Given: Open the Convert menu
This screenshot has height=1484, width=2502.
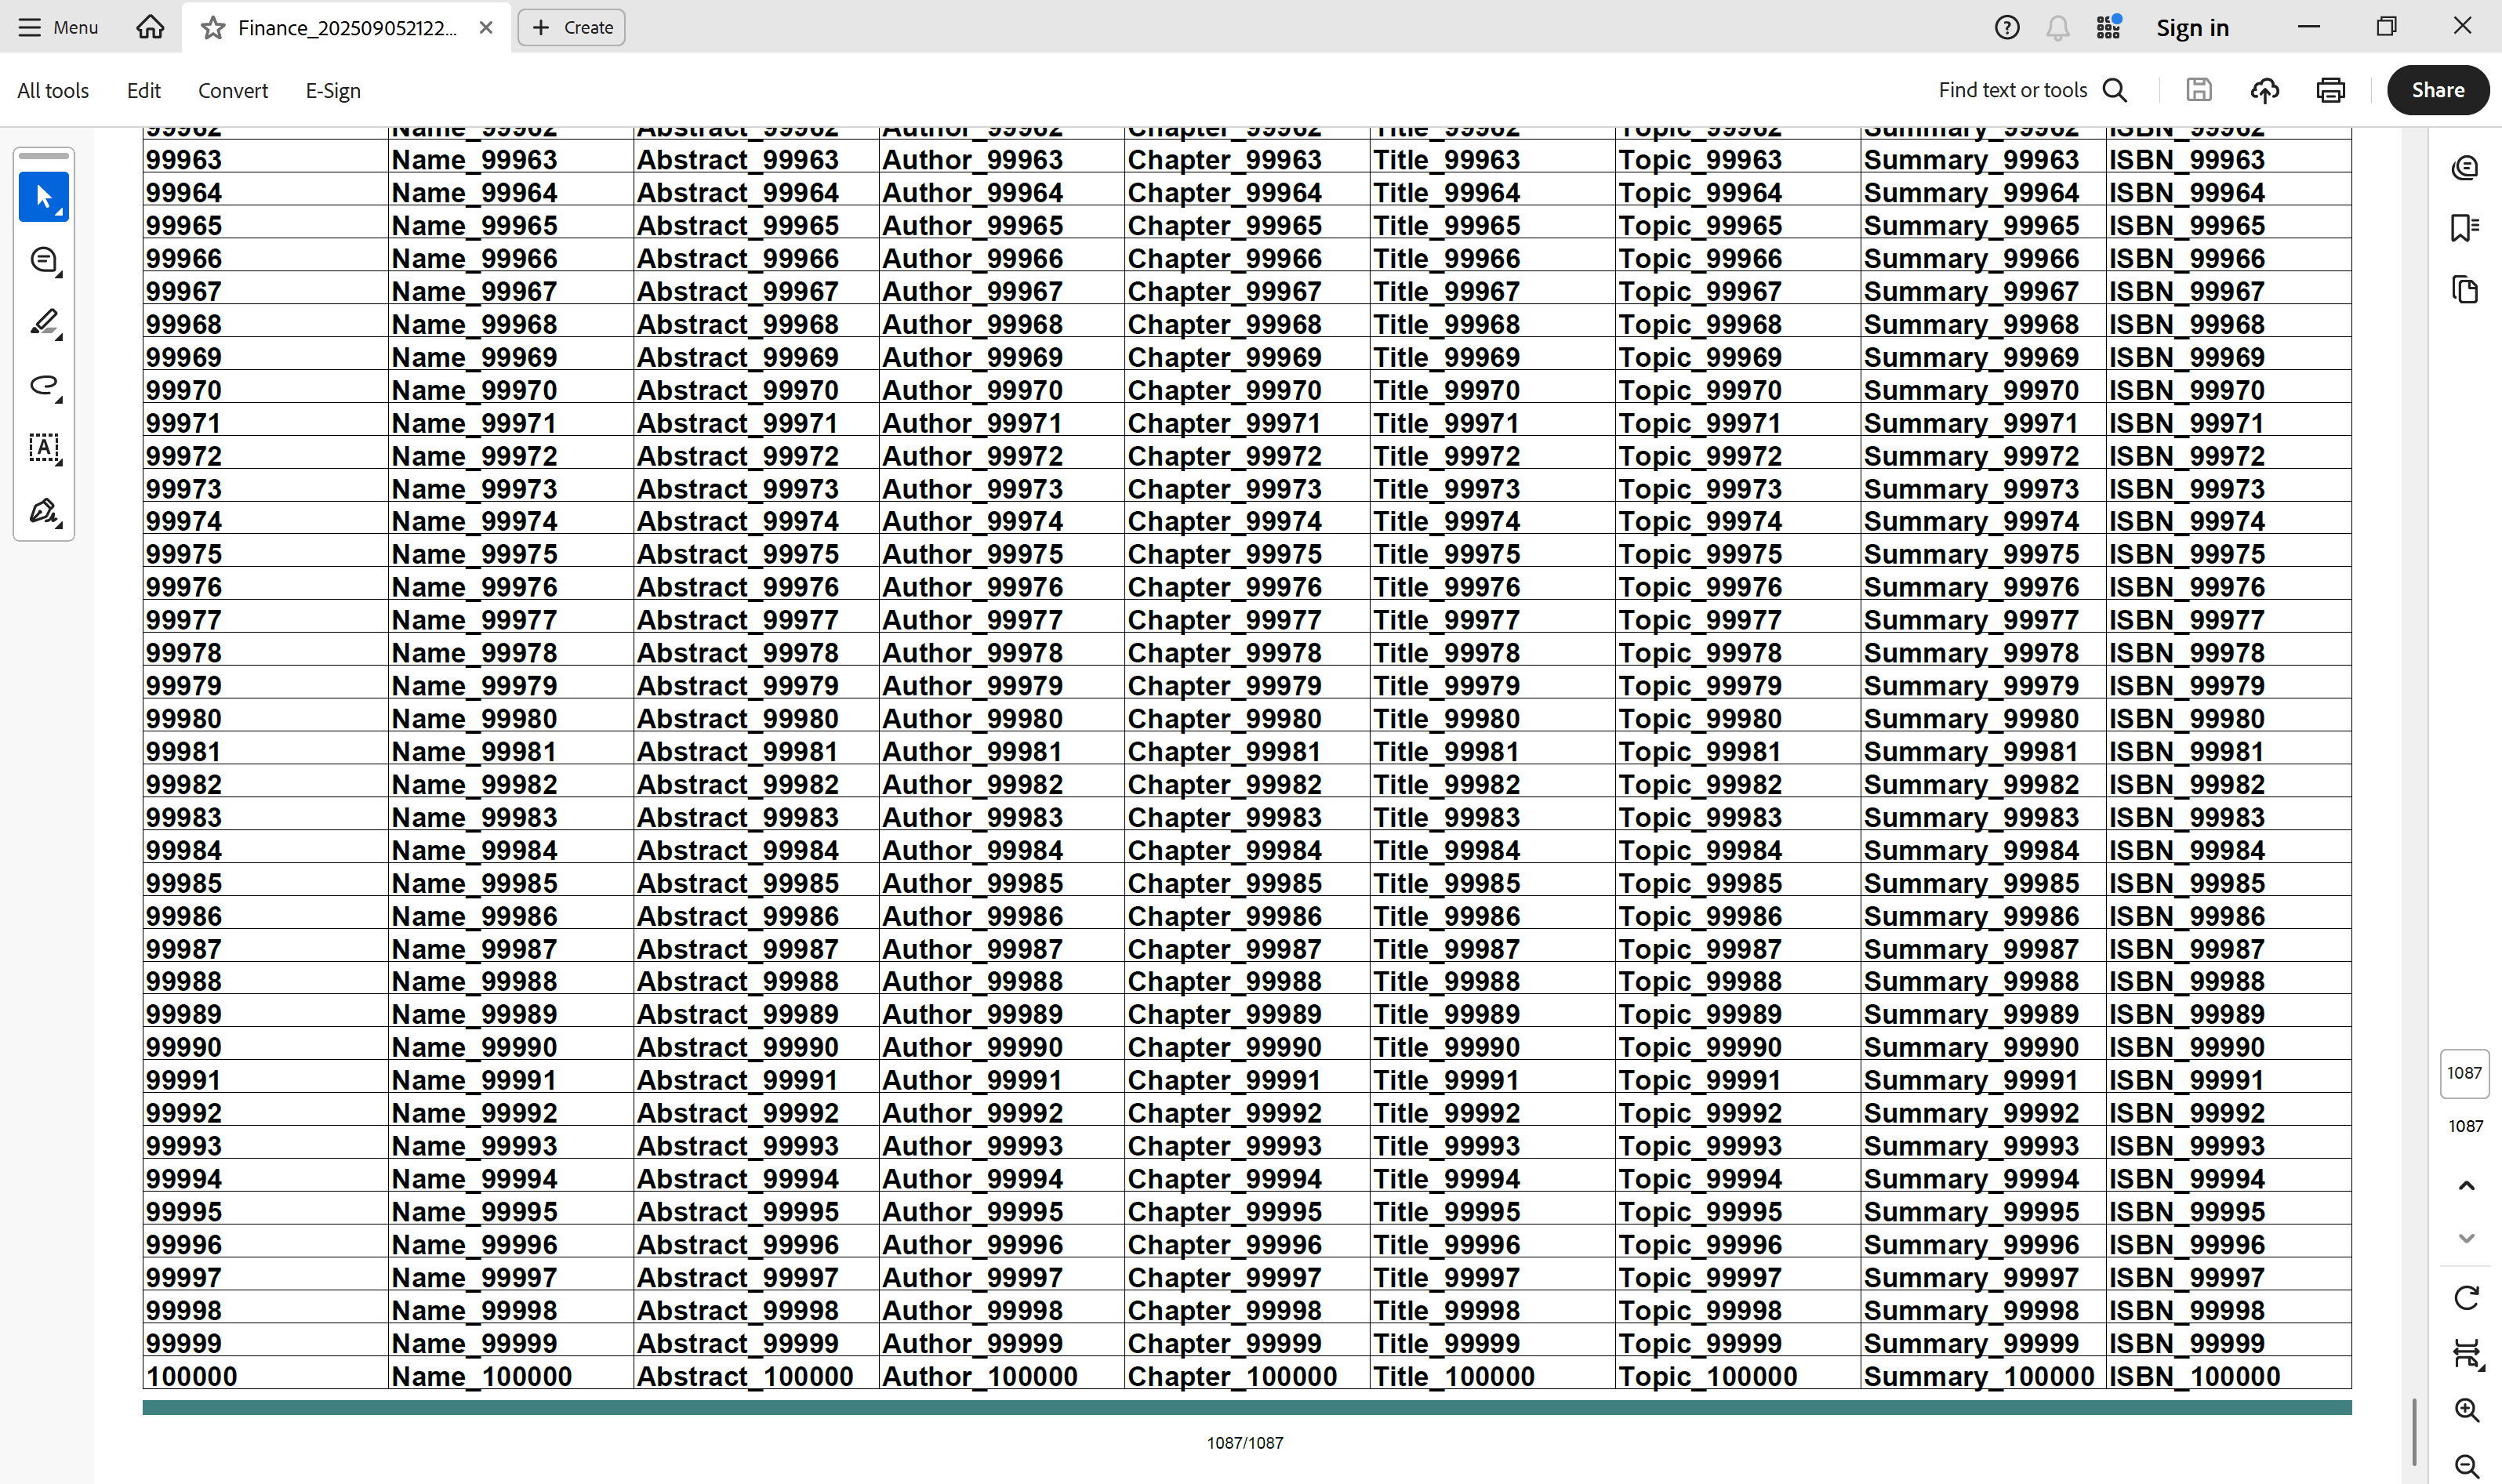Looking at the screenshot, I should [x=233, y=90].
